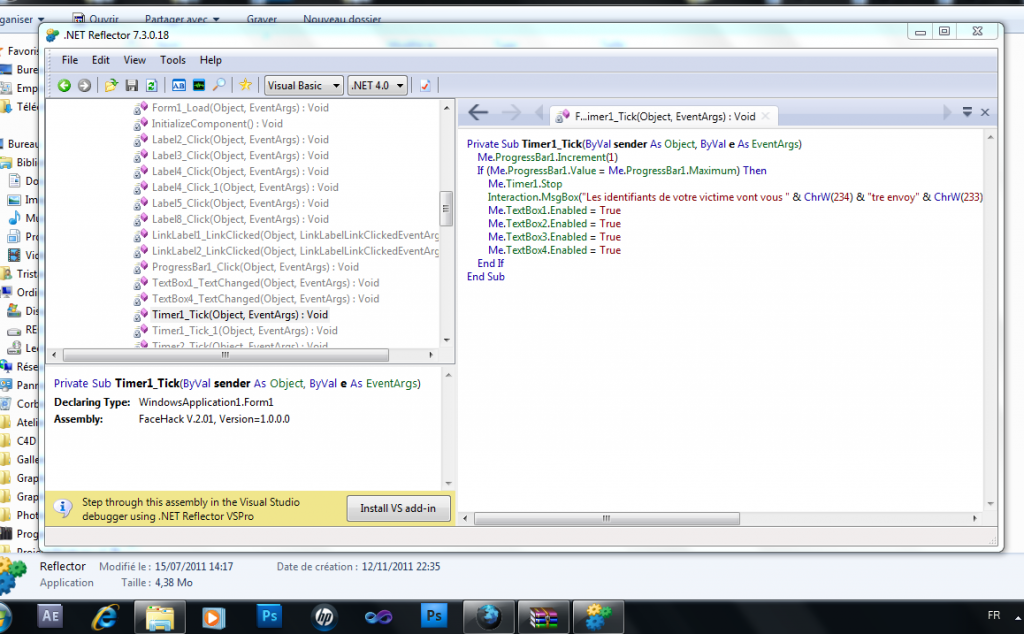Launch Internet Explorer from the taskbar
The width and height of the screenshot is (1024, 634).
pyautogui.click(x=104, y=616)
